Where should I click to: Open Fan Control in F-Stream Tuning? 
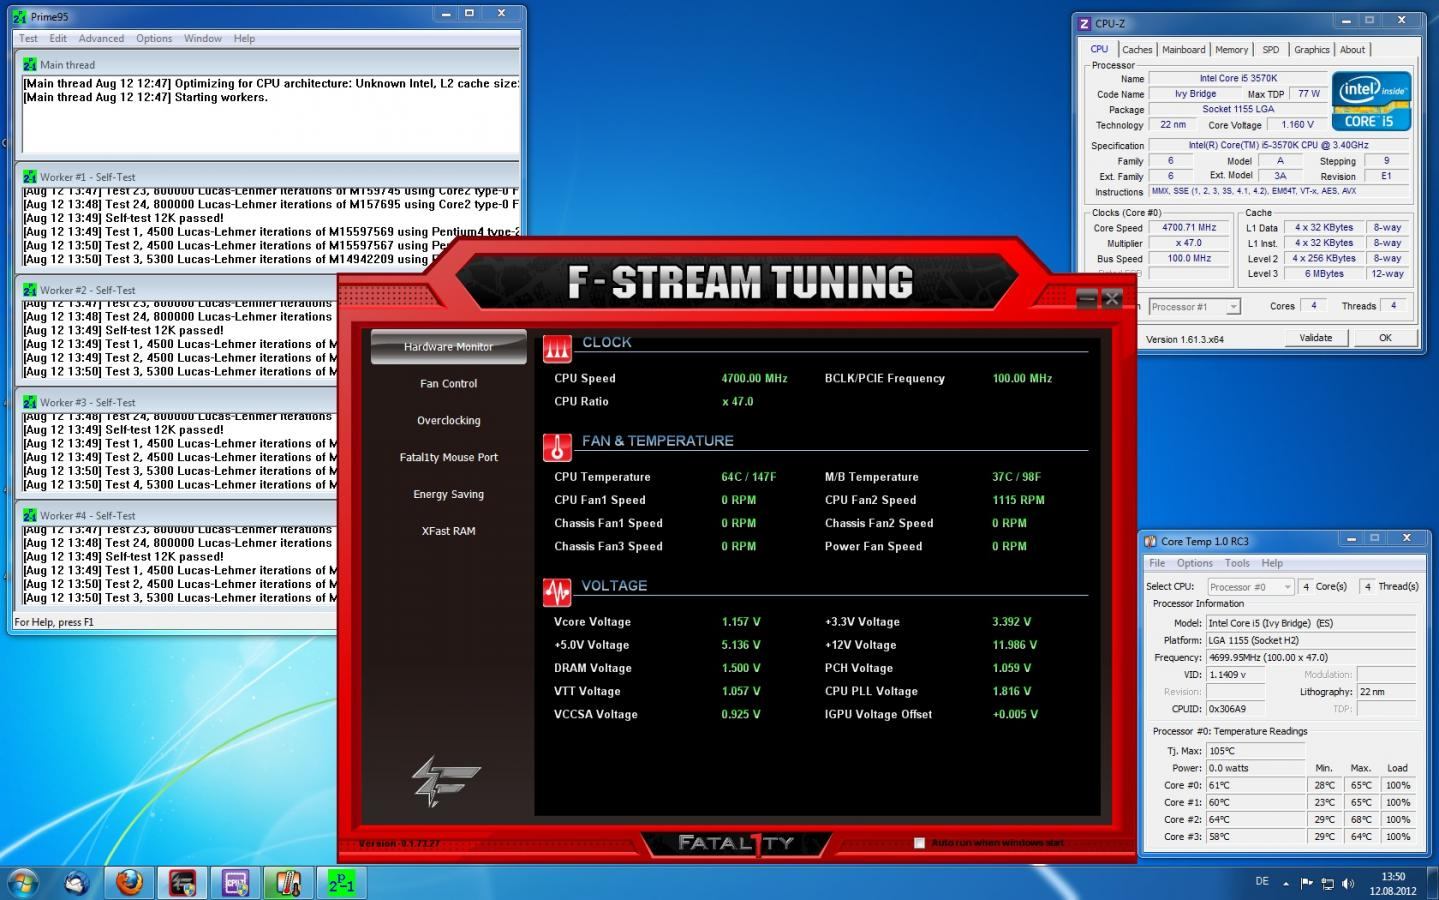point(448,383)
